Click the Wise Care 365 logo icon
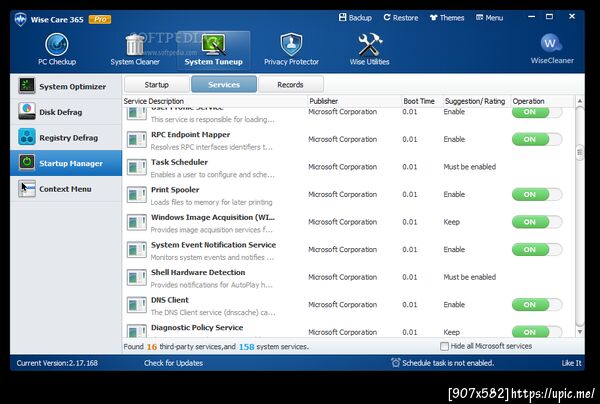Image resolution: width=600 pixels, height=404 pixels. 21,19
